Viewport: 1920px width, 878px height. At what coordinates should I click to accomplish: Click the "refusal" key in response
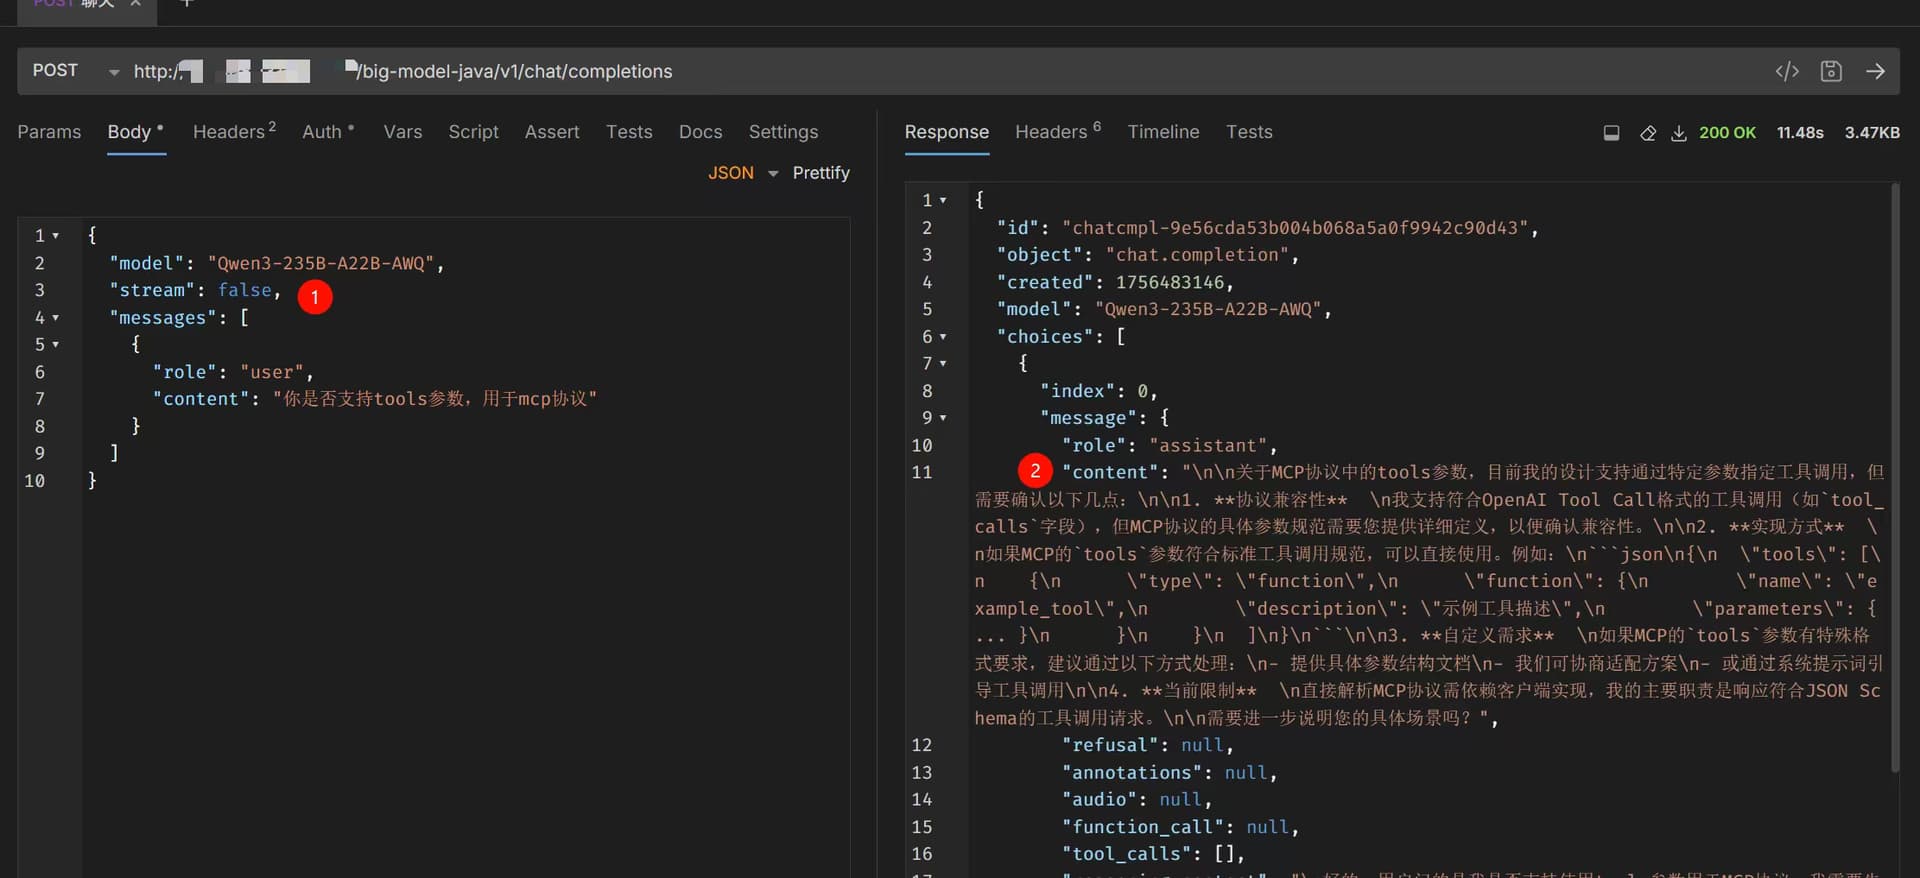click(1110, 745)
